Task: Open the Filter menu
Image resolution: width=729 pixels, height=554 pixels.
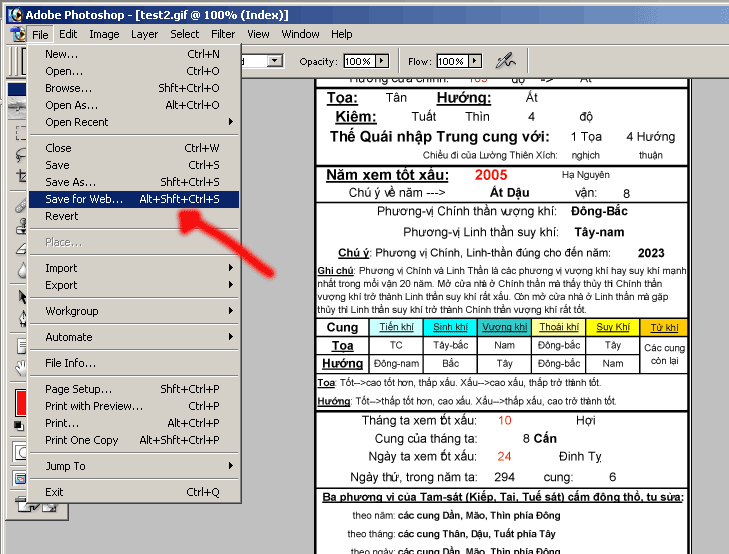Action: click(223, 34)
